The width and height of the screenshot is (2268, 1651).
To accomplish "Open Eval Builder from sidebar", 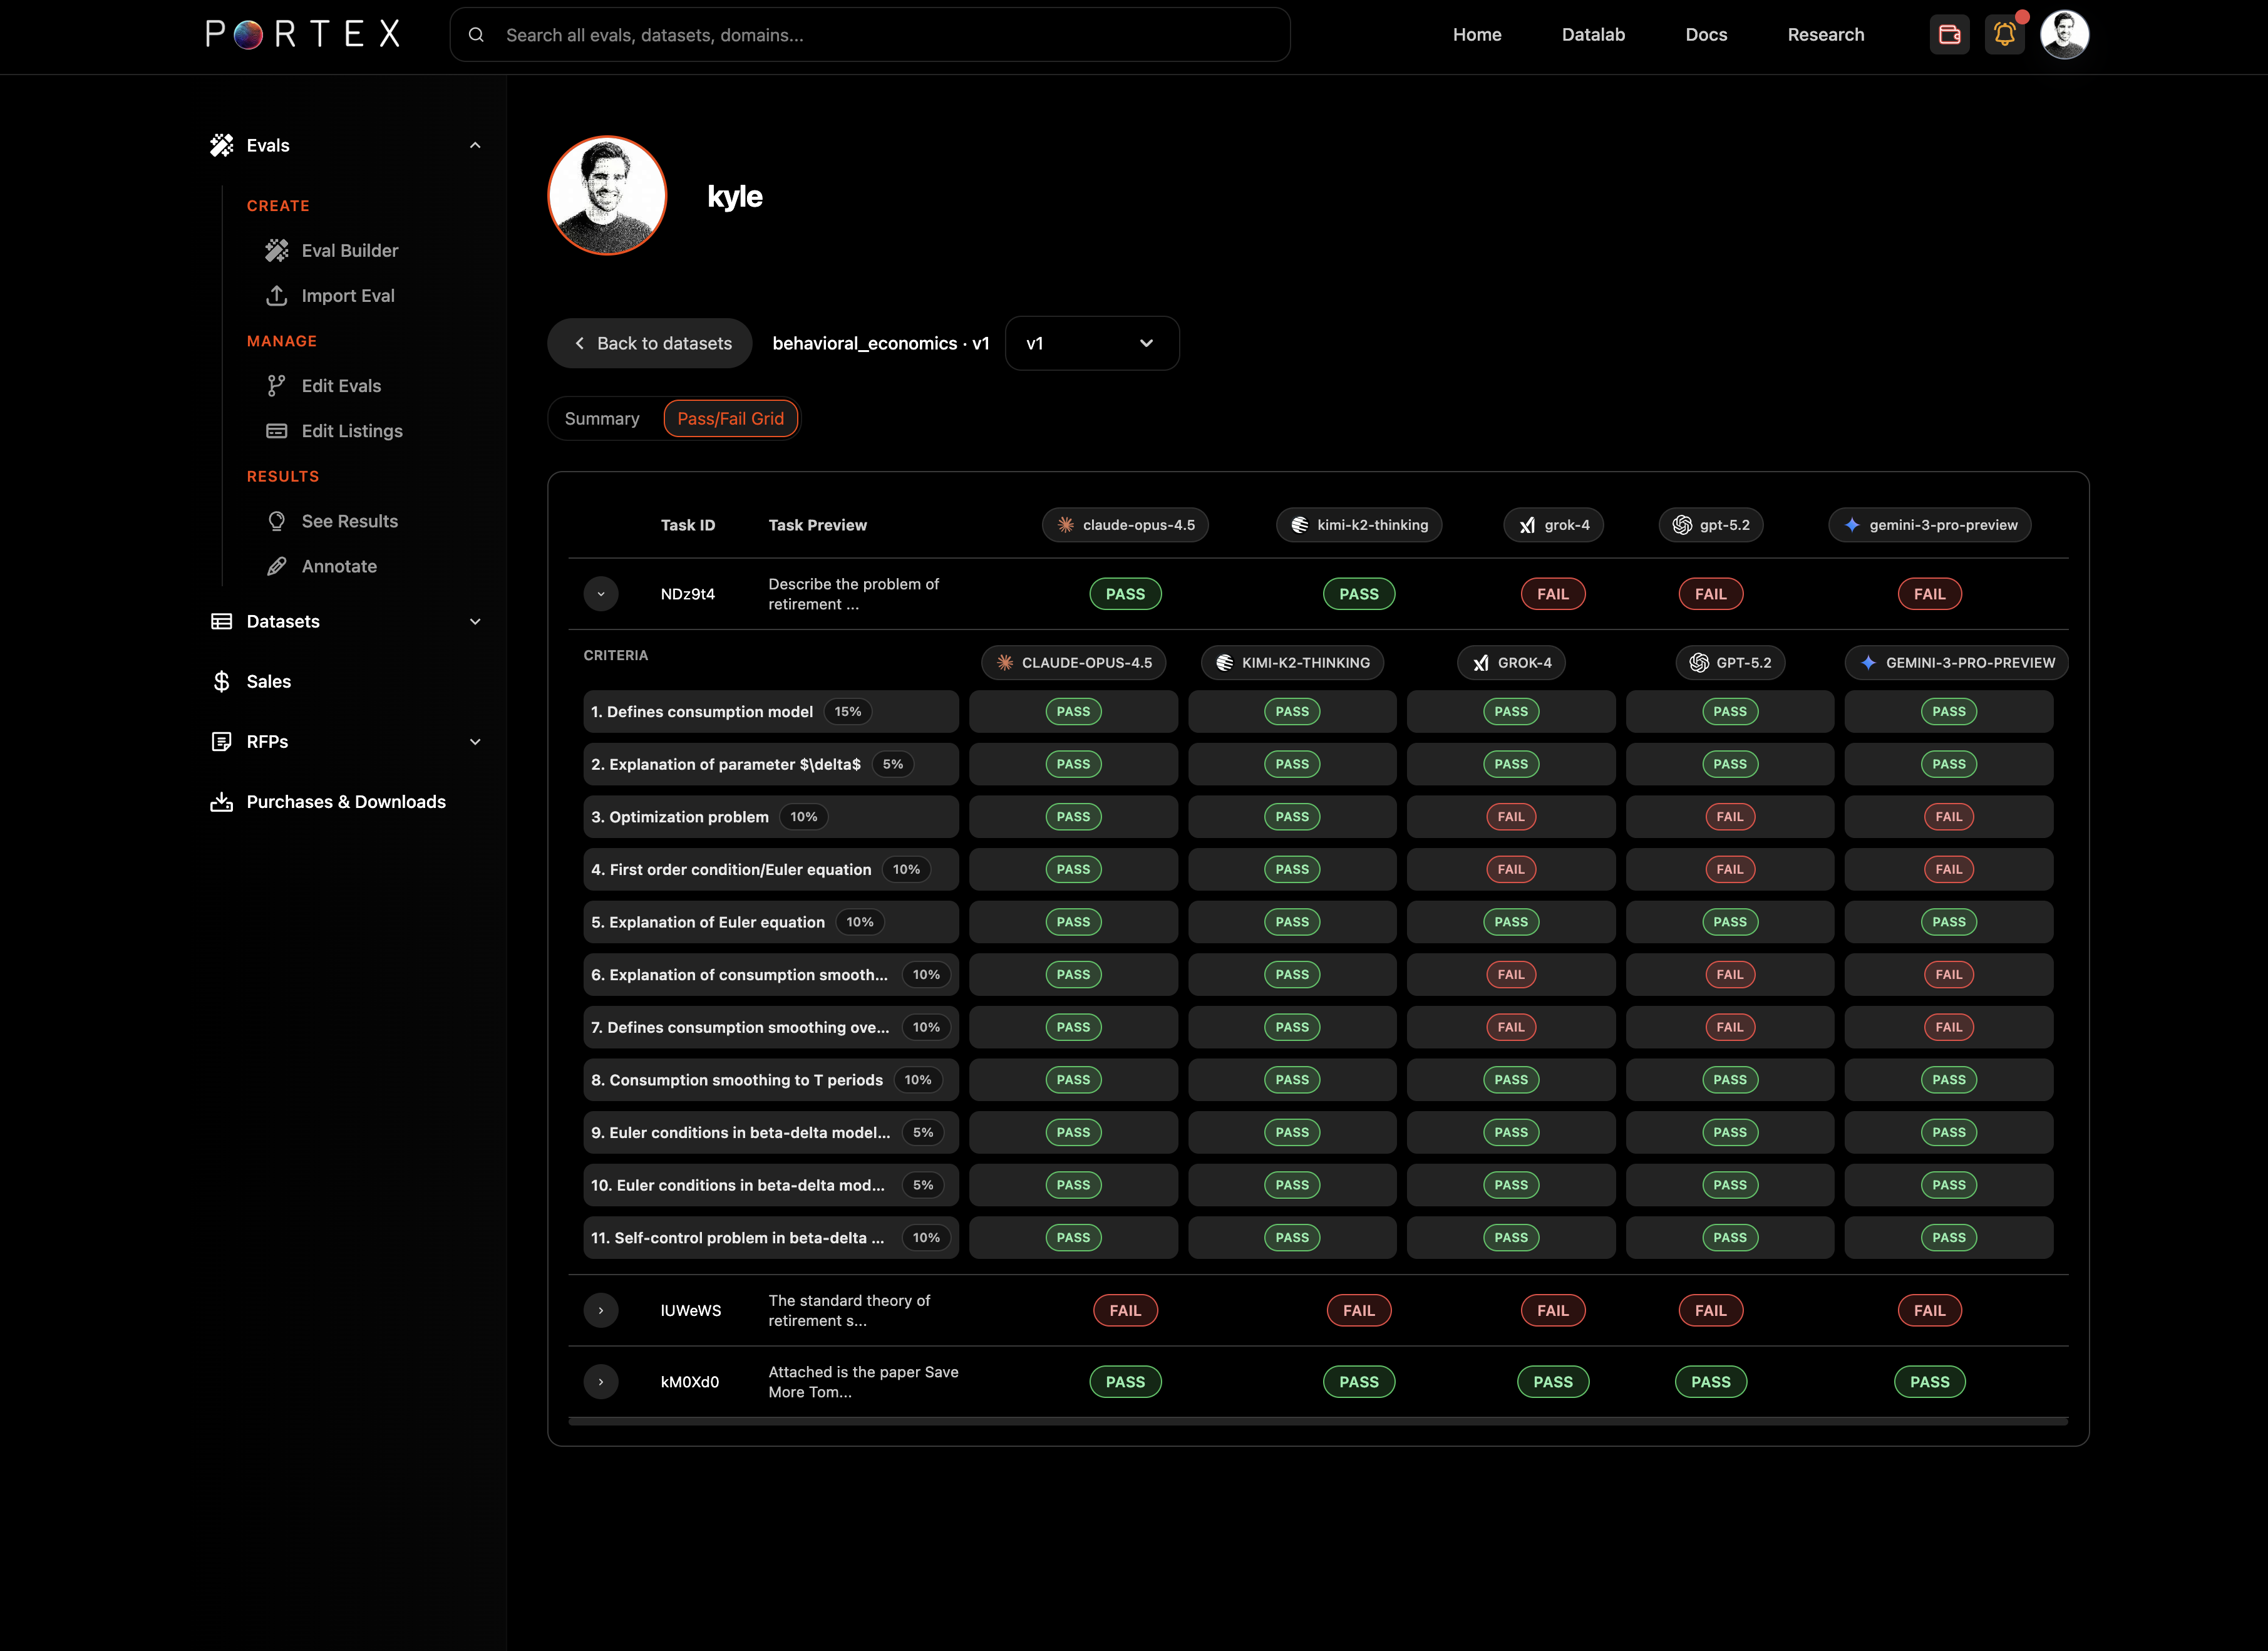I will [349, 251].
